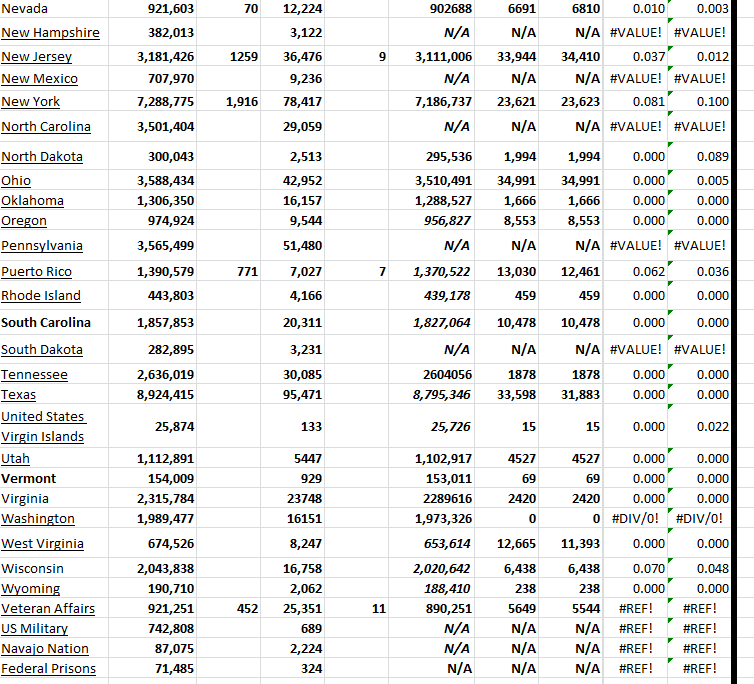Select italic cell 1,370,522
The height and width of the screenshot is (684, 754).
[432, 272]
